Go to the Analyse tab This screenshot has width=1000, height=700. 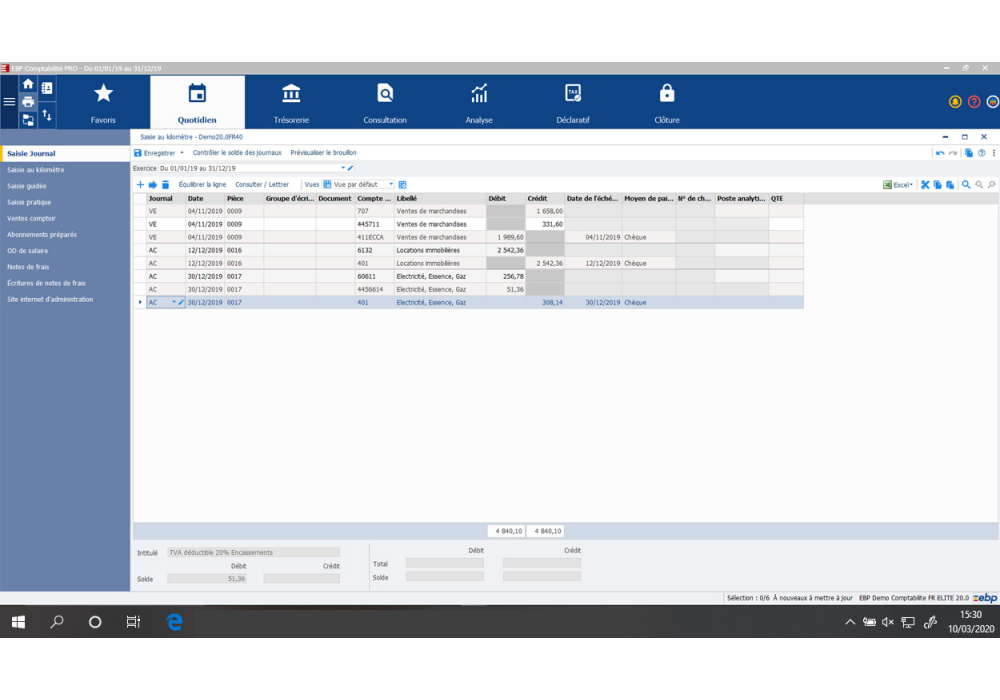tap(479, 103)
